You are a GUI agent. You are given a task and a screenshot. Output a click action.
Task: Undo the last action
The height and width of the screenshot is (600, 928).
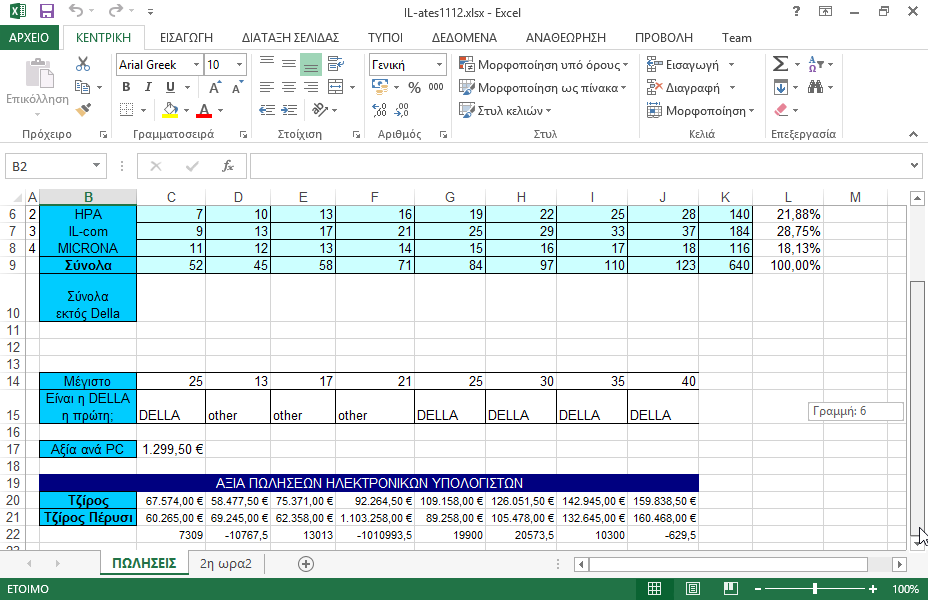click(x=76, y=10)
